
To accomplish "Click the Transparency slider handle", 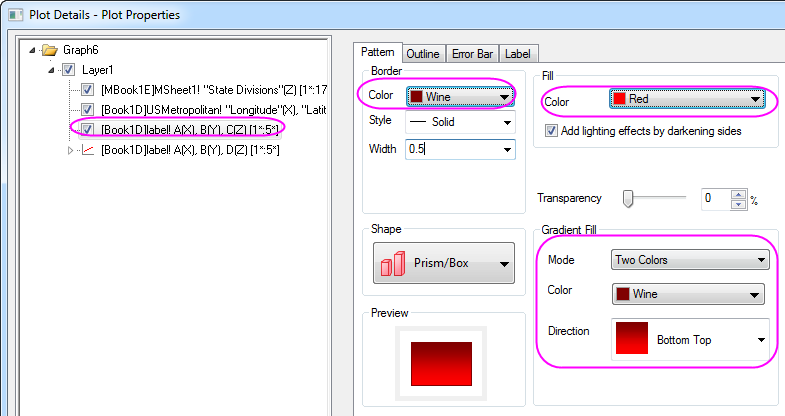I will 628,199.
